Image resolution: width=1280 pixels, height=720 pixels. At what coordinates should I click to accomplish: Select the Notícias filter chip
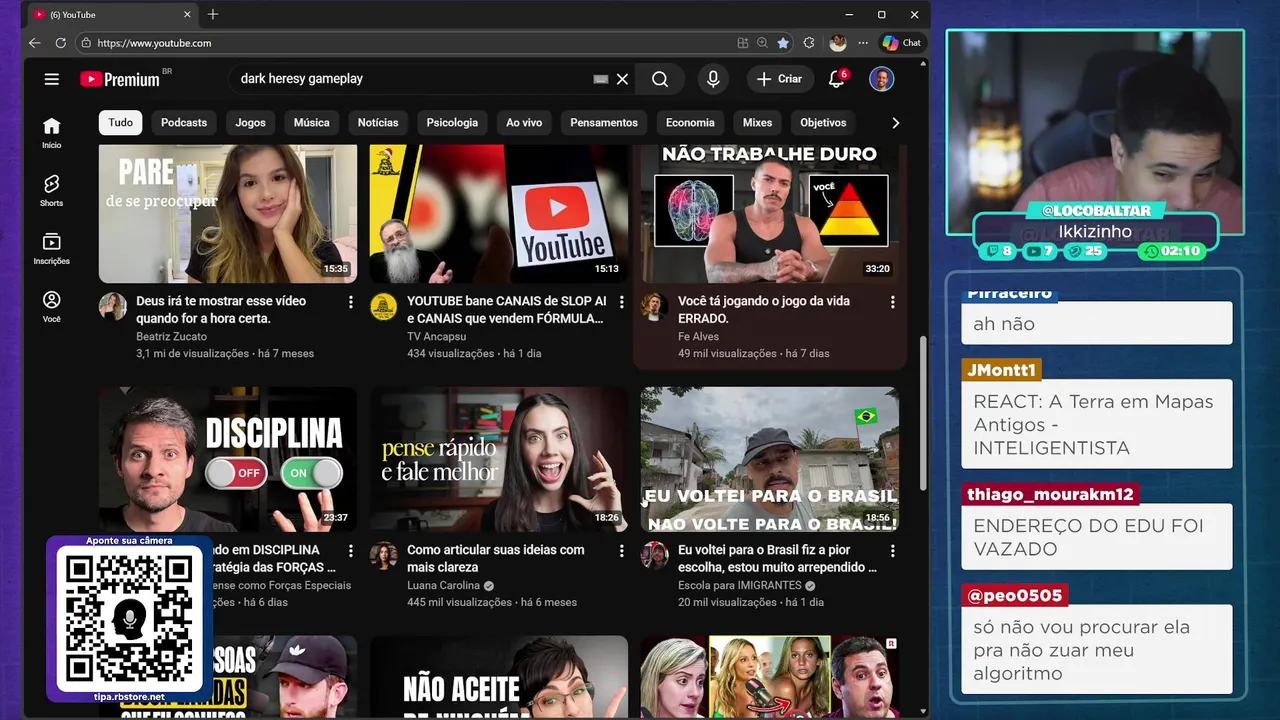tap(378, 122)
